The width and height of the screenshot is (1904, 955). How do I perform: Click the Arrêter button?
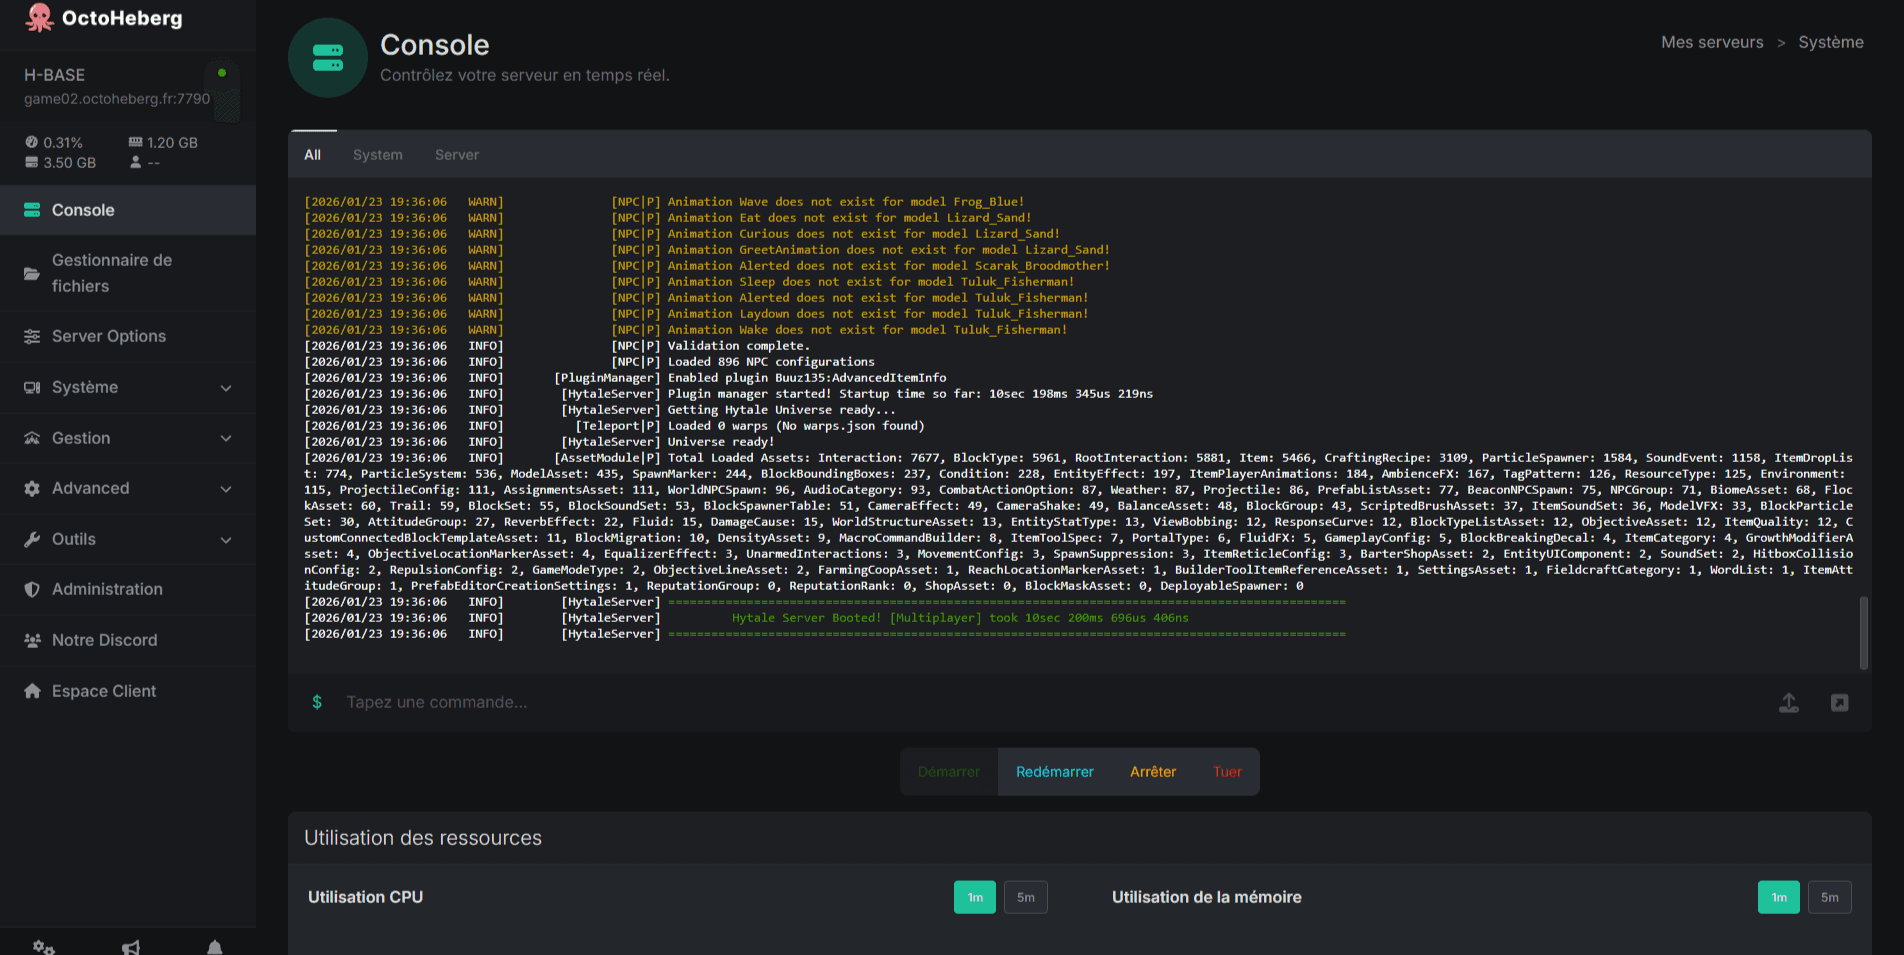(x=1153, y=772)
